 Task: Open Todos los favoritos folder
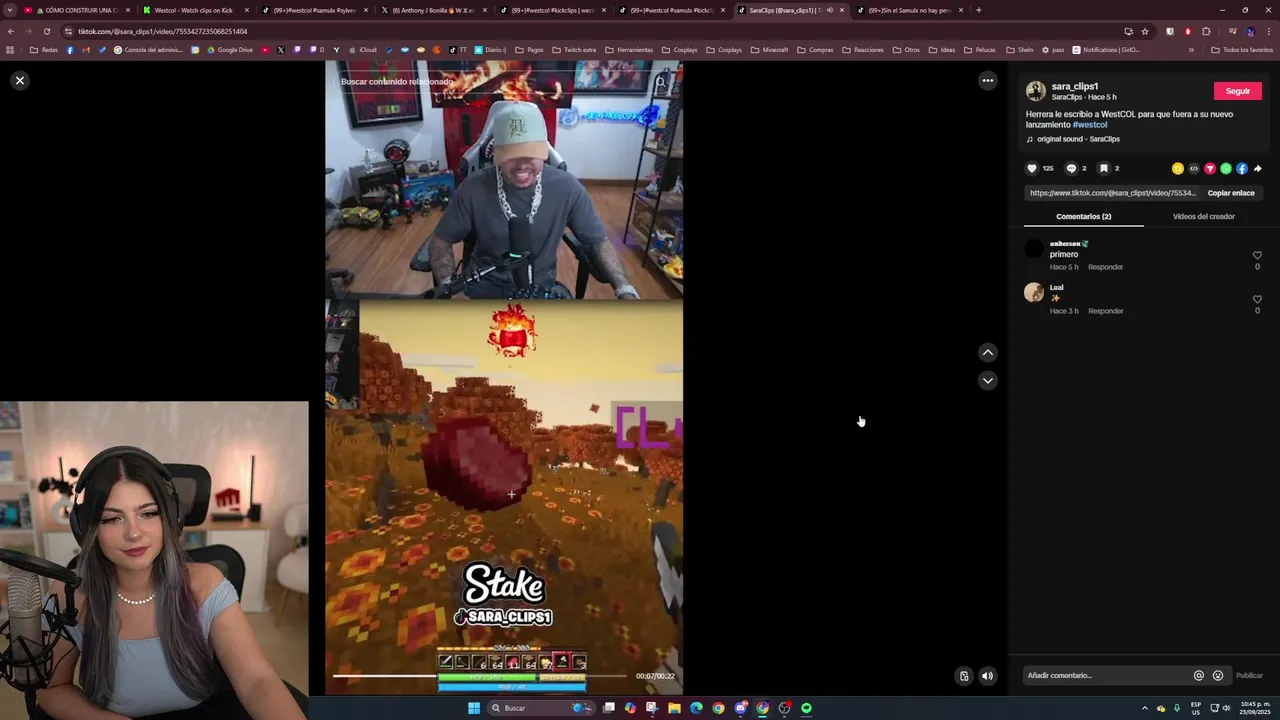coord(1241,50)
